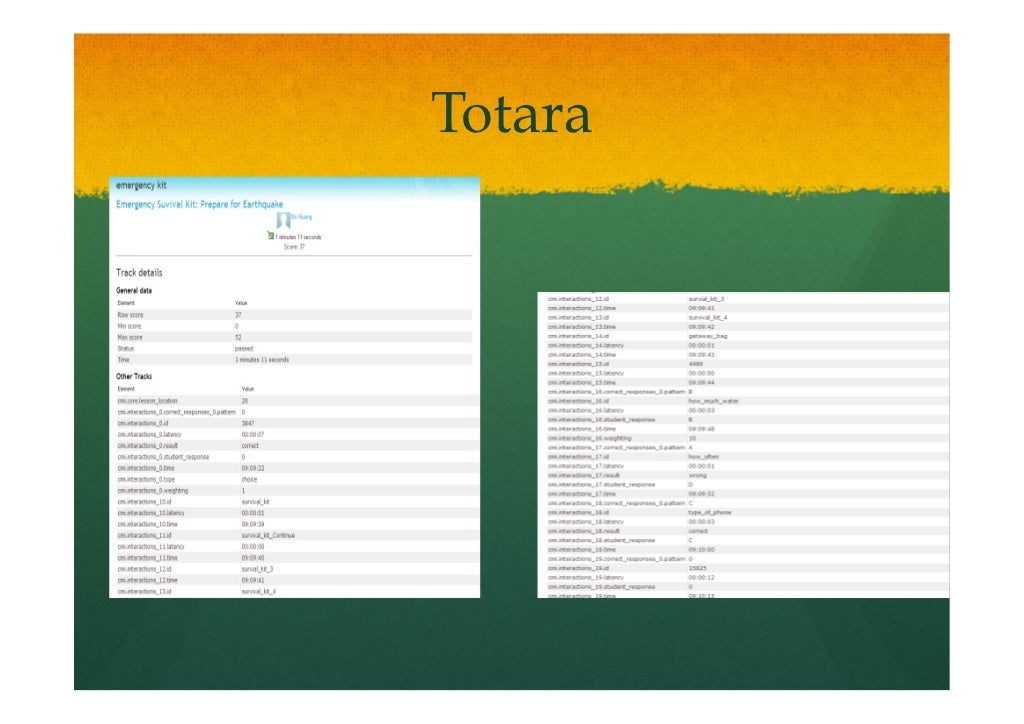The image size is (1024, 724).
Task: Click the 'cmi.interactions_16.weighting' label
Action: [590, 438]
